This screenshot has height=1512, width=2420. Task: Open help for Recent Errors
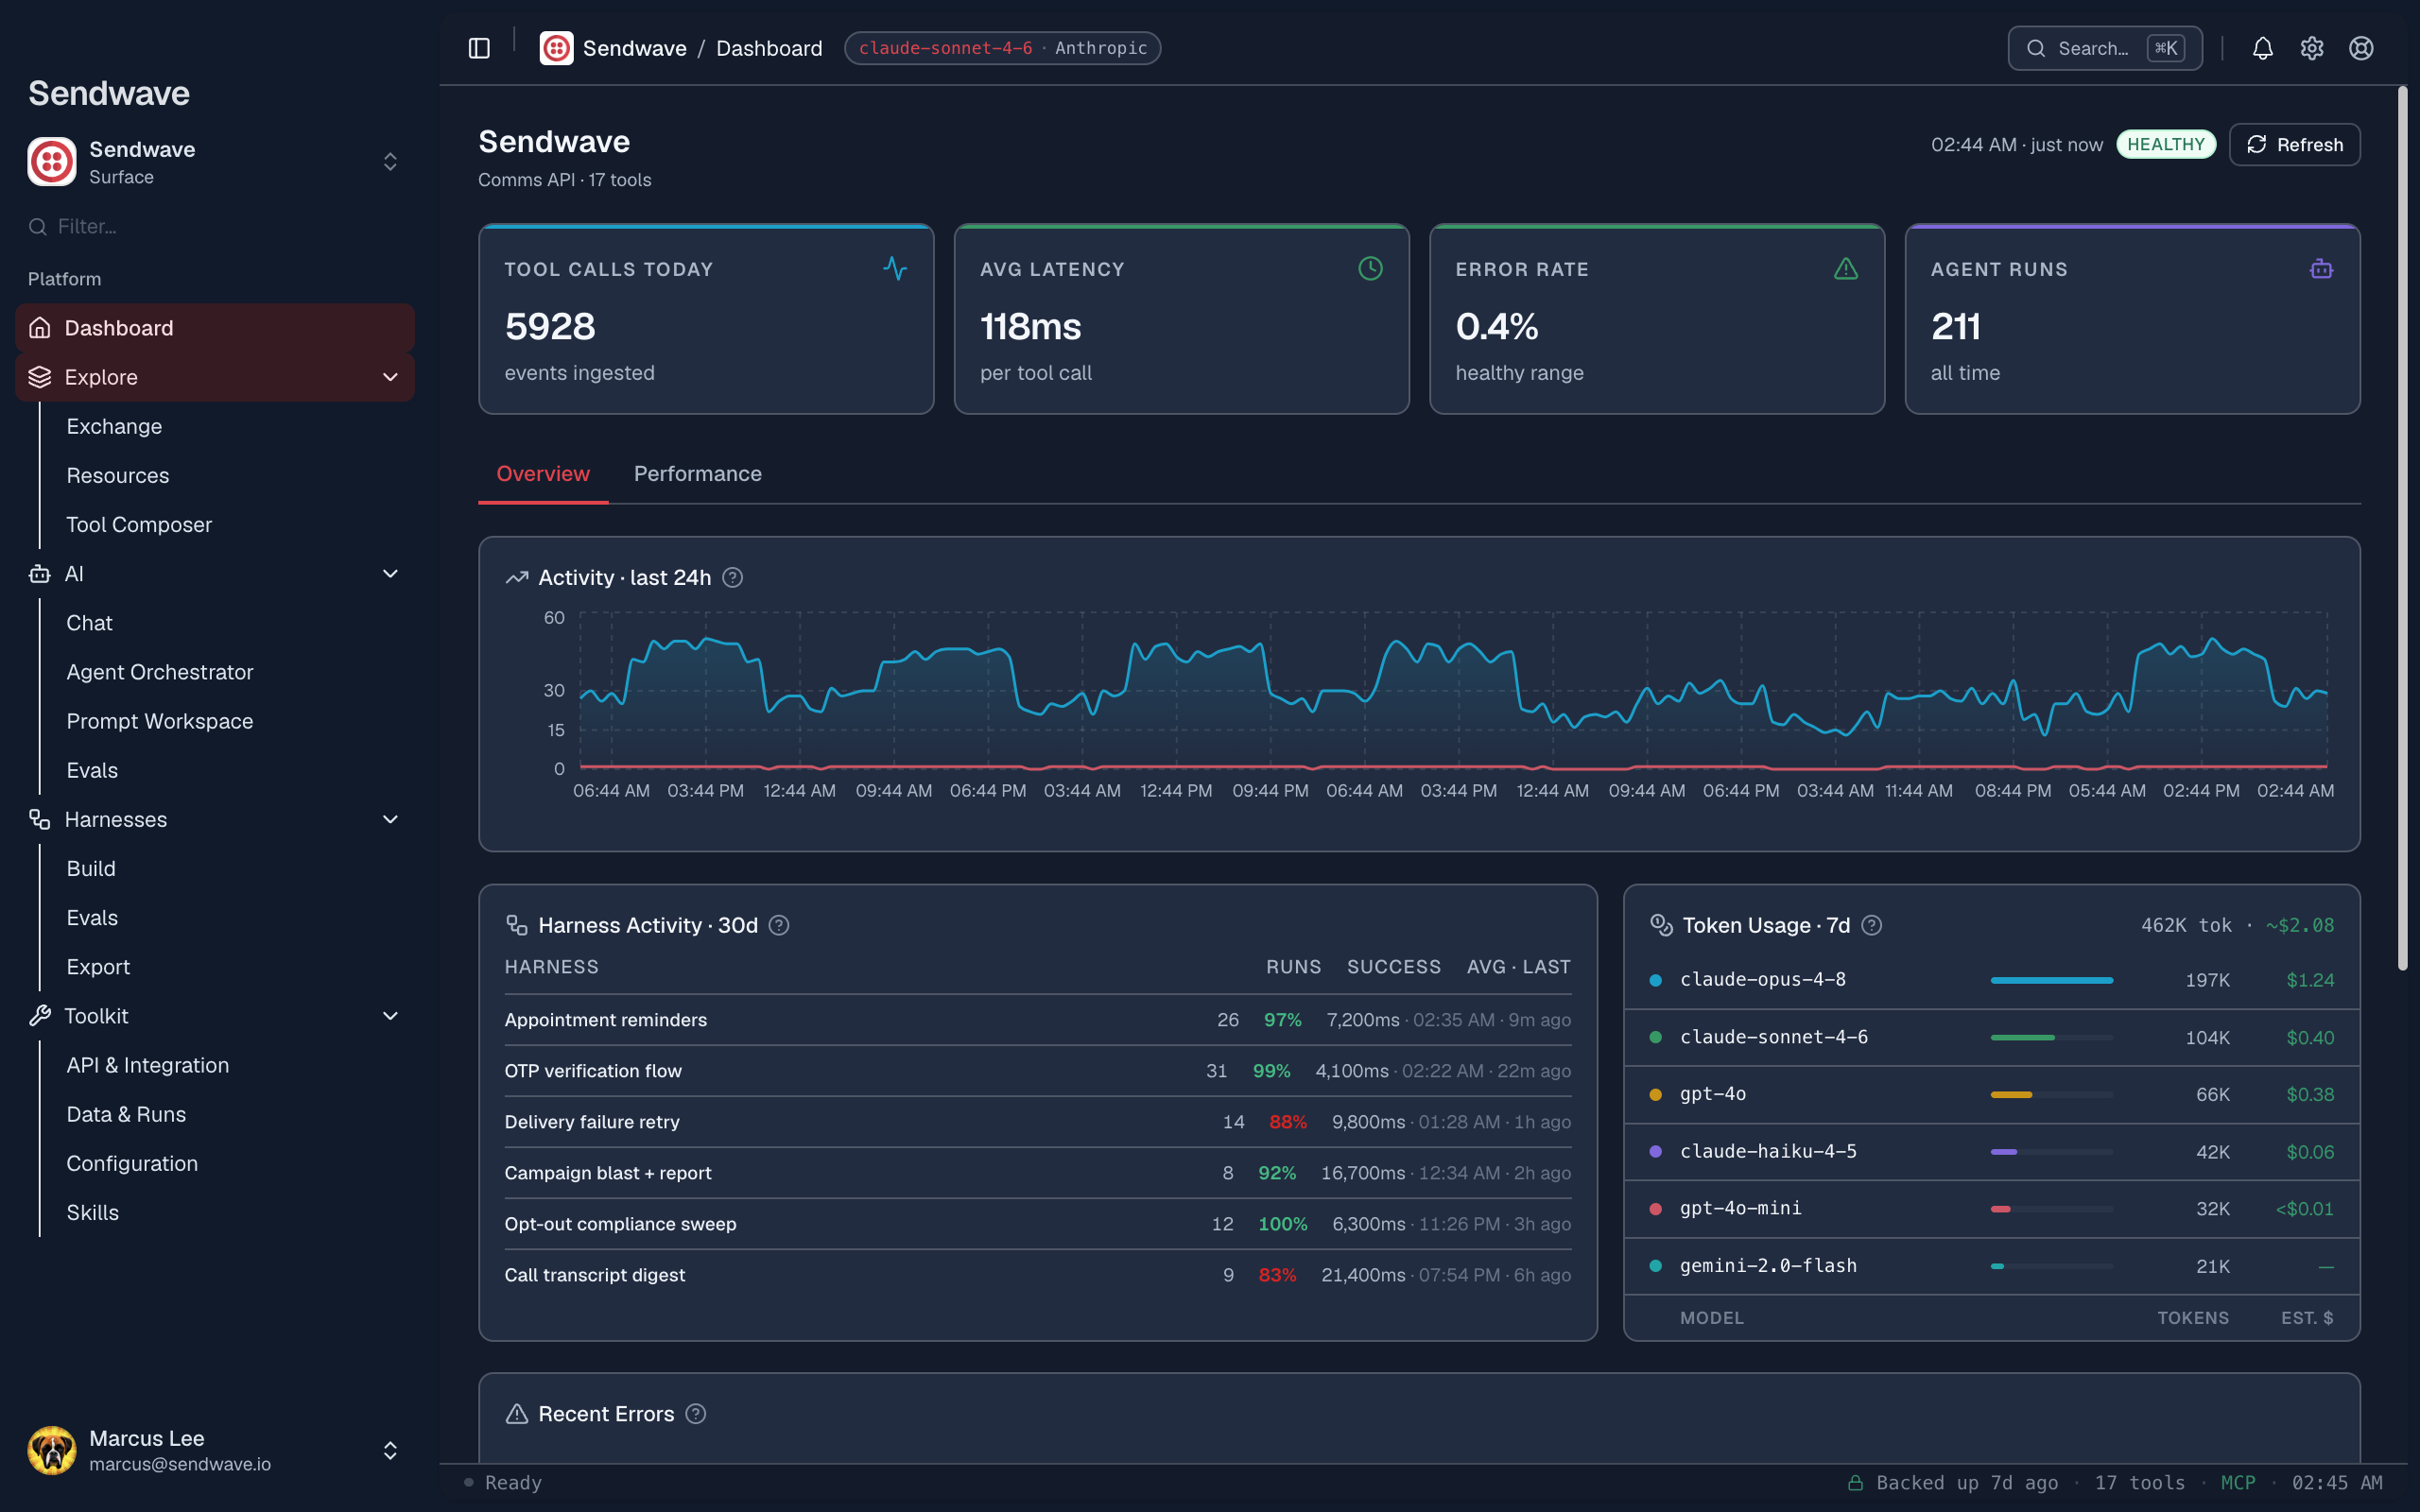696,1414
